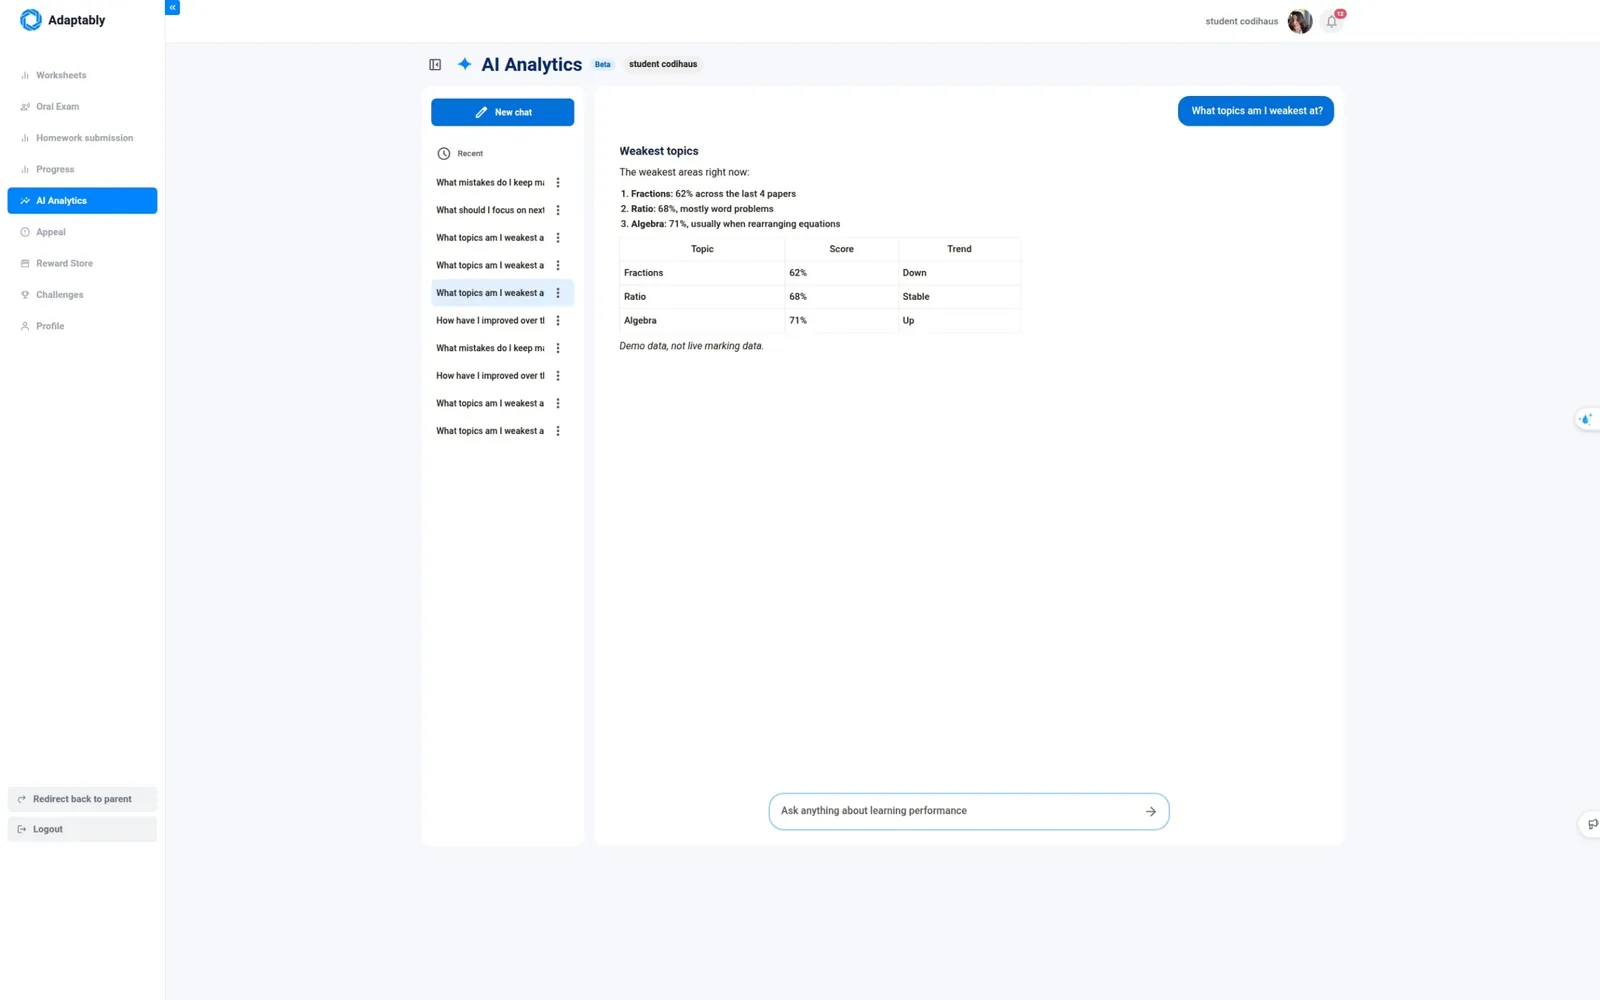Open options menu of highlighted chat
The height and width of the screenshot is (1000, 1600).
coord(558,293)
